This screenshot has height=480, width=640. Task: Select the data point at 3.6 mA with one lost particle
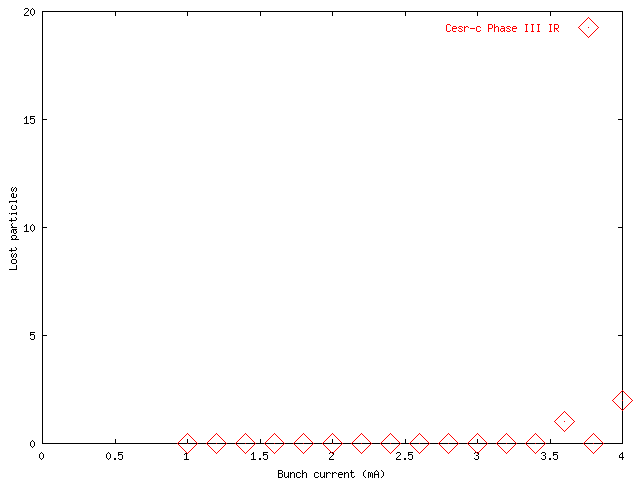pos(564,422)
